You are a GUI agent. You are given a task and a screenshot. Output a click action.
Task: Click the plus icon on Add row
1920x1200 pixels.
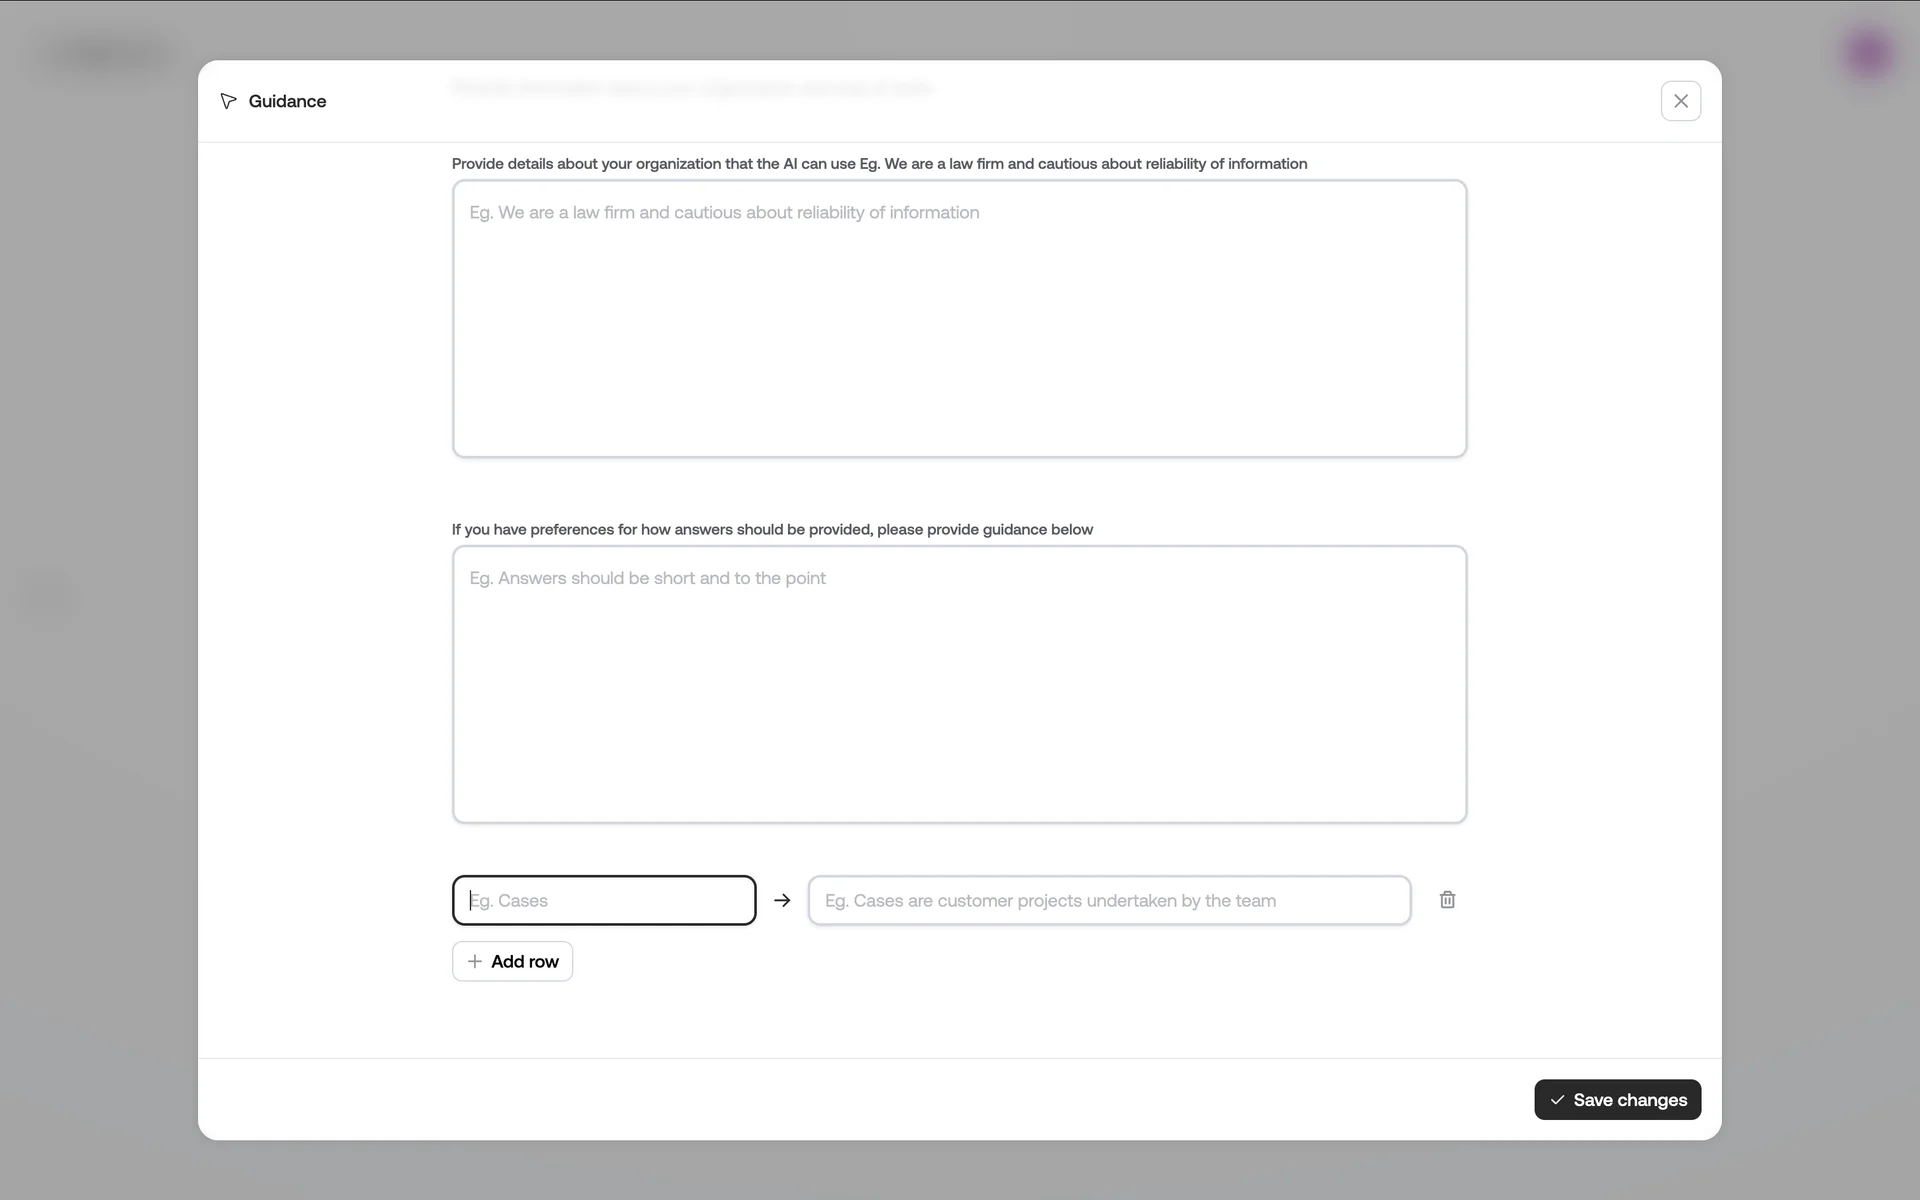(475, 961)
